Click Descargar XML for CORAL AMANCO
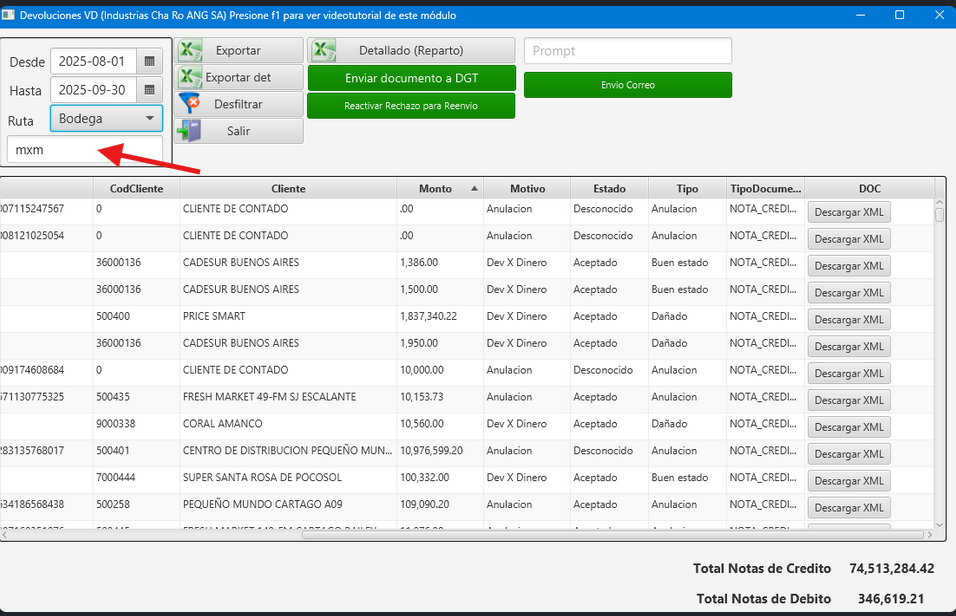 click(x=848, y=427)
